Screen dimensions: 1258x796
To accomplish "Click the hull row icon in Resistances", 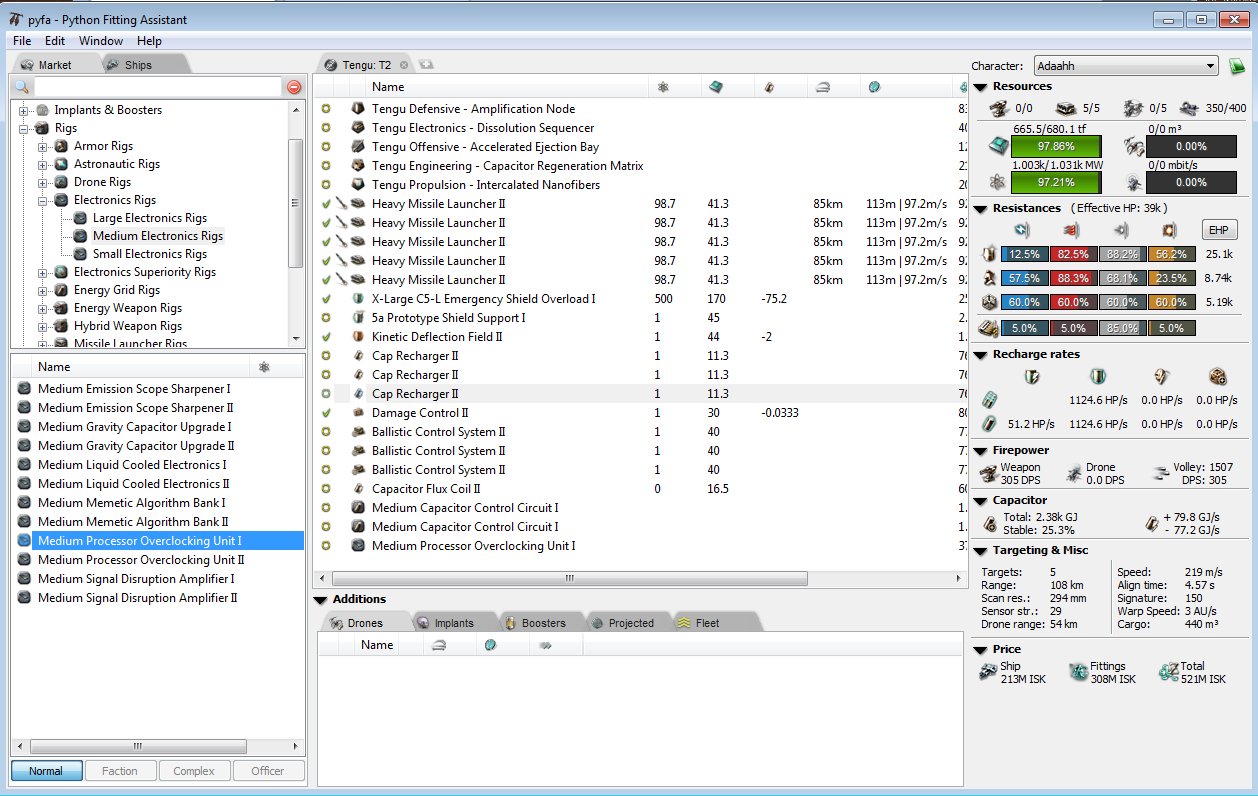I will [x=991, y=303].
